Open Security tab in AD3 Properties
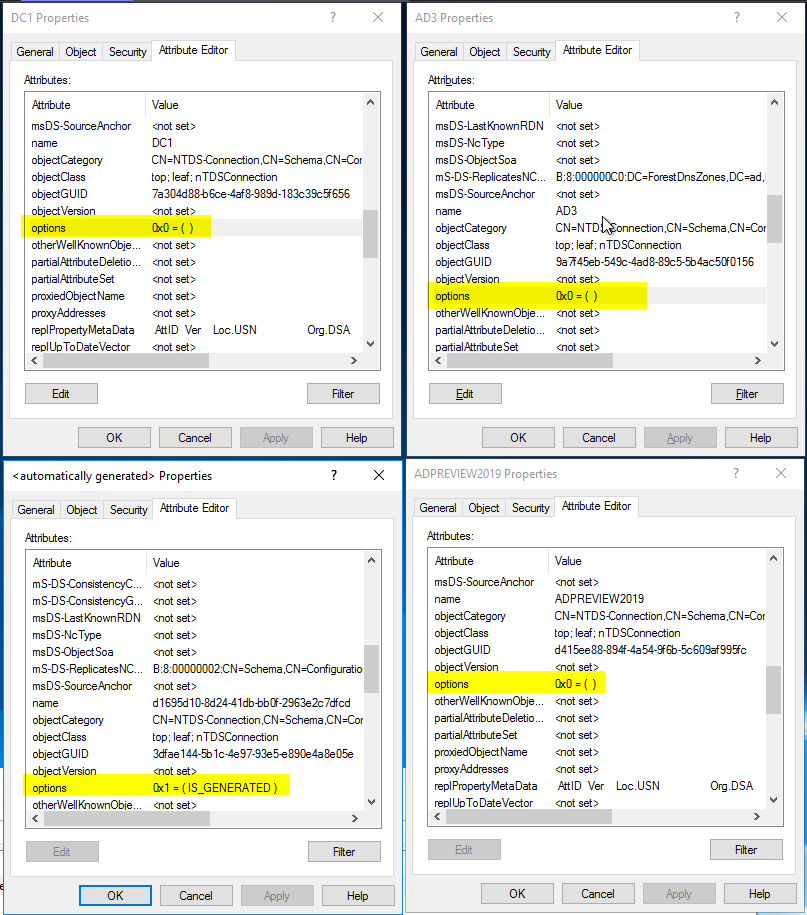807x915 pixels. point(531,52)
